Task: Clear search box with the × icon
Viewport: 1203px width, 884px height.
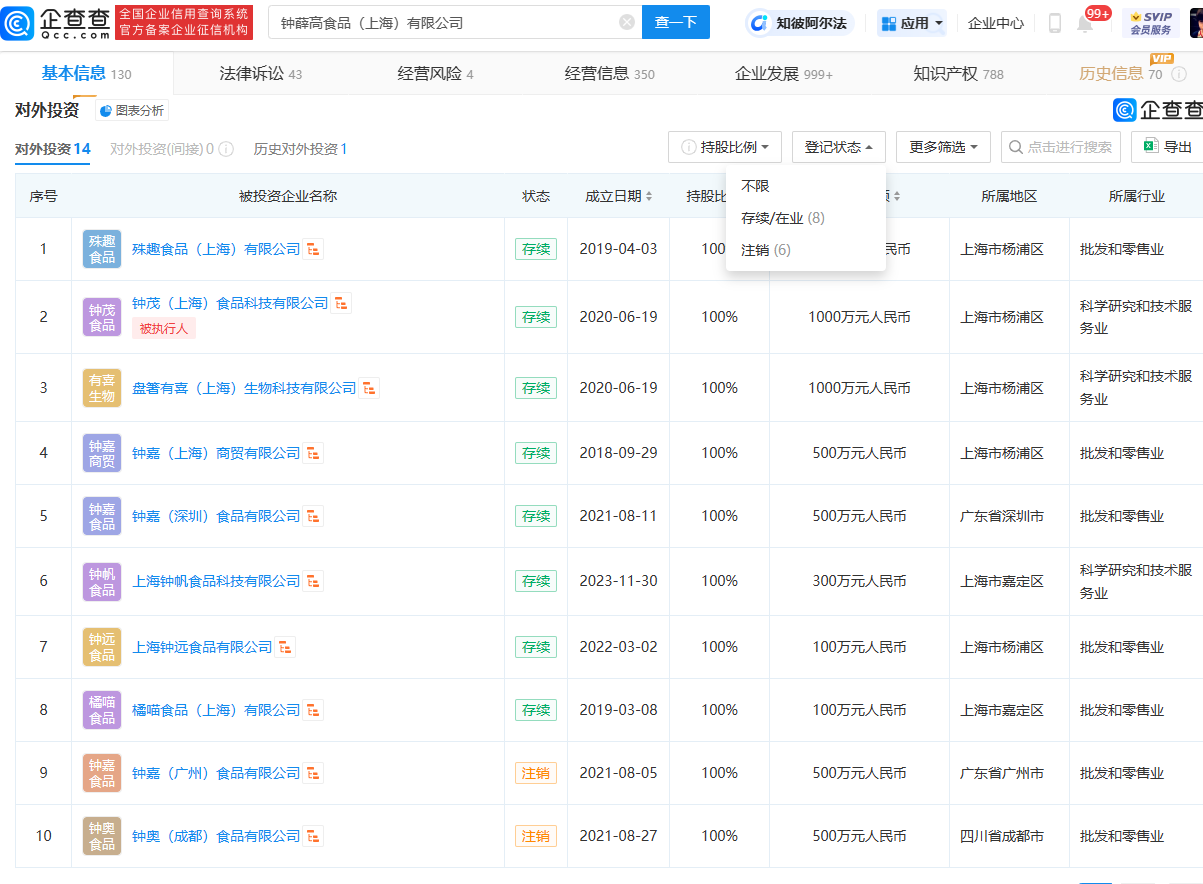Action: click(627, 22)
